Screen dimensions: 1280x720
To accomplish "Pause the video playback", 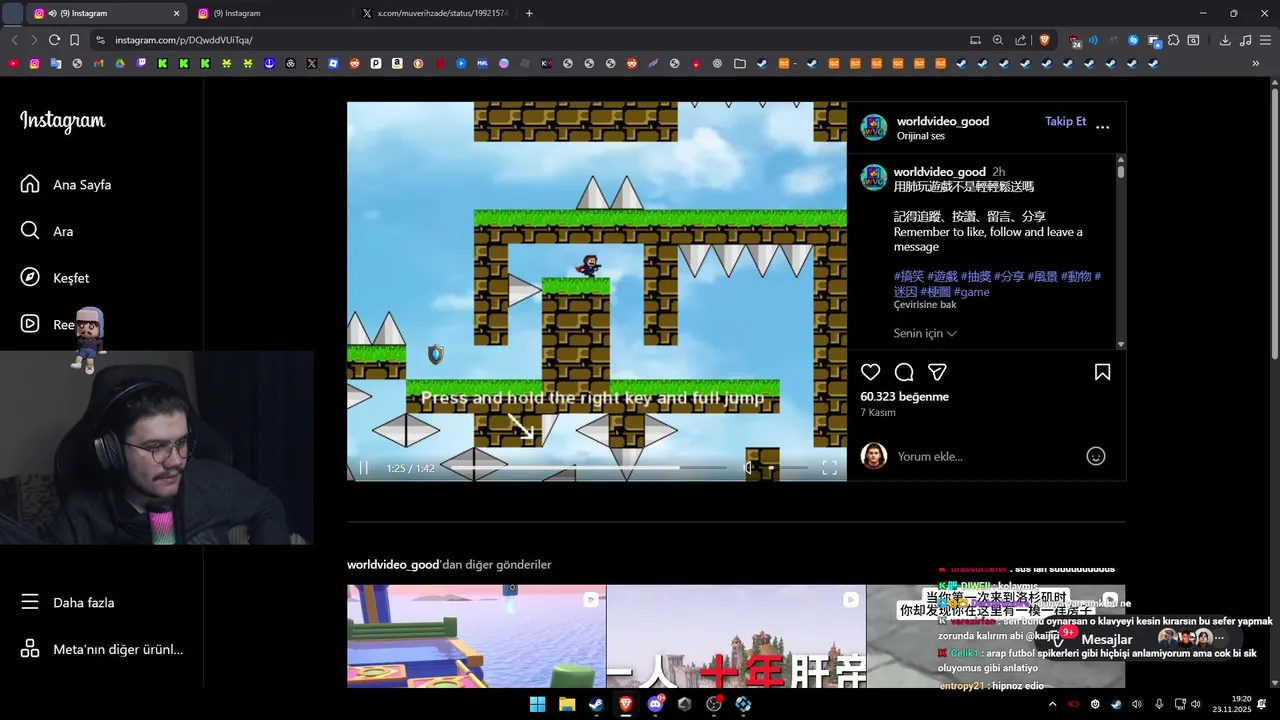I will click(364, 468).
